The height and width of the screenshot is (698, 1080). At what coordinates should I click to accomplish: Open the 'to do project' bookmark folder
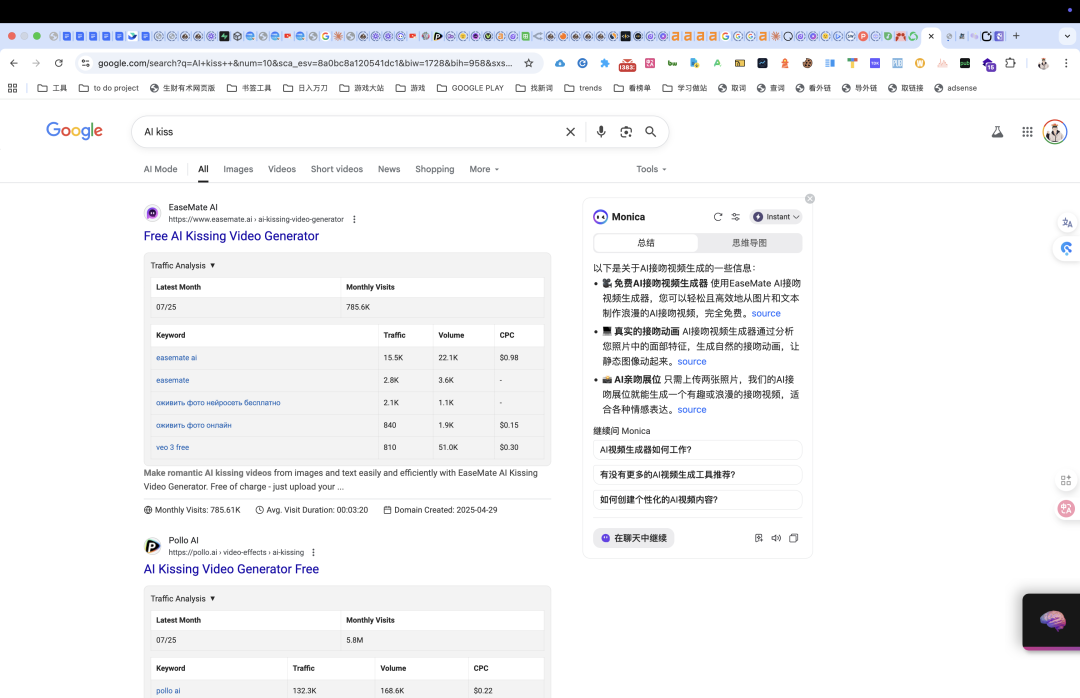[109, 88]
